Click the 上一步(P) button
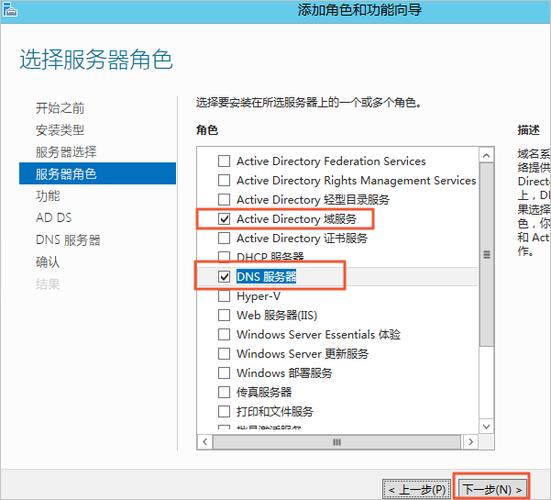This screenshot has height=500, width=551. click(x=417, y=489)
